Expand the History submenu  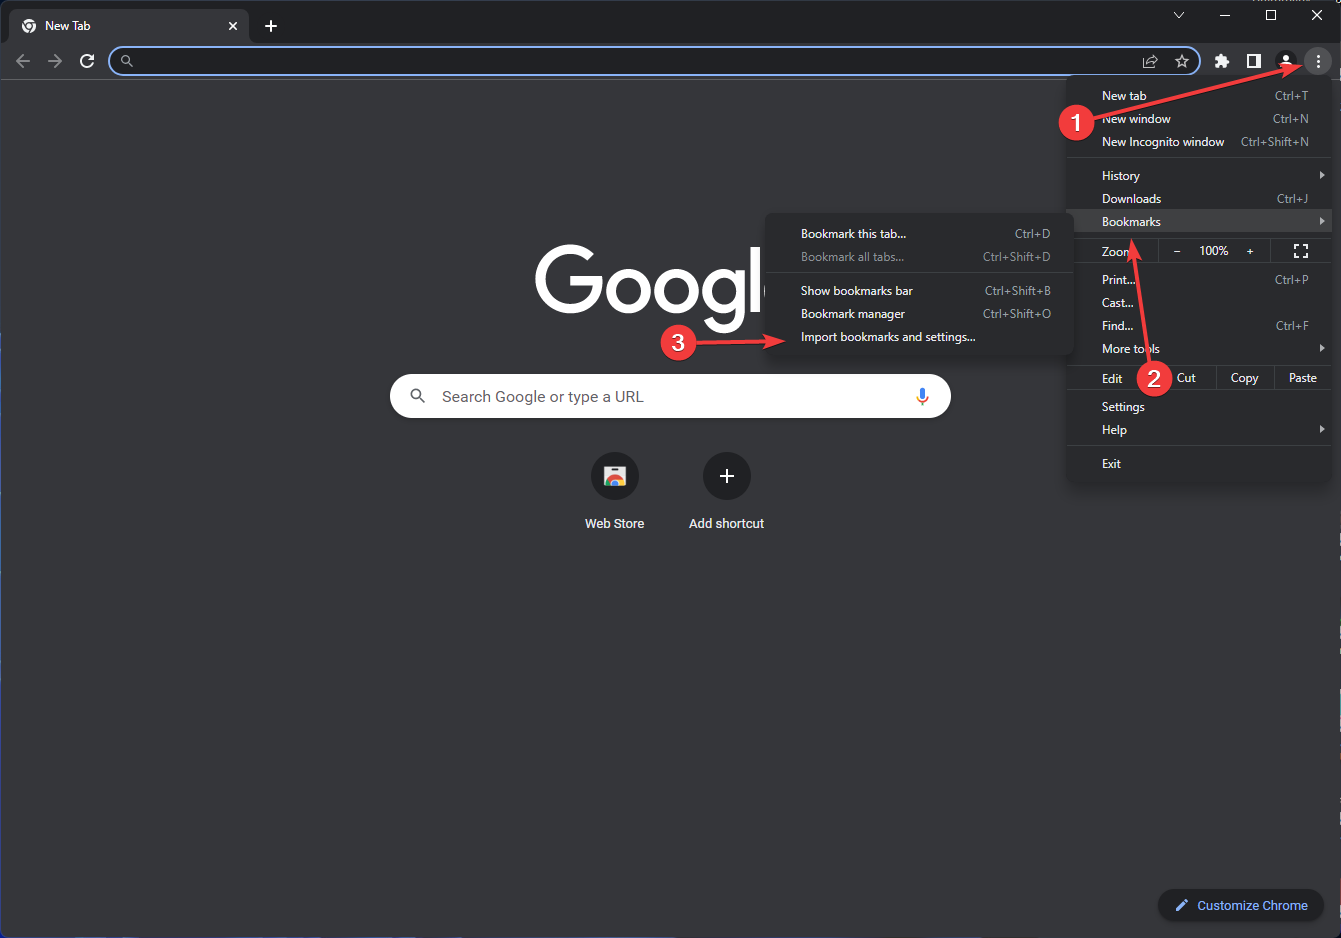[x=1120, y=174]
